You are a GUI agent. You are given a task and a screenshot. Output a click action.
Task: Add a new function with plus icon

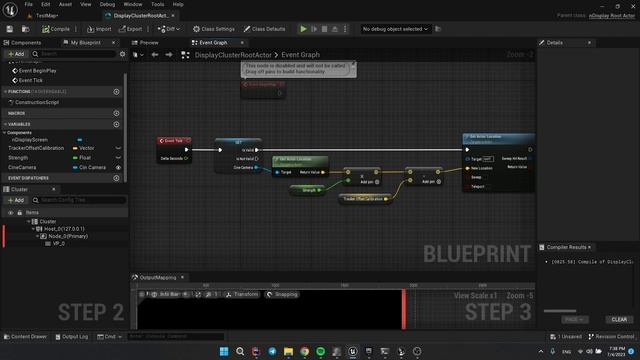coord(116,92)
